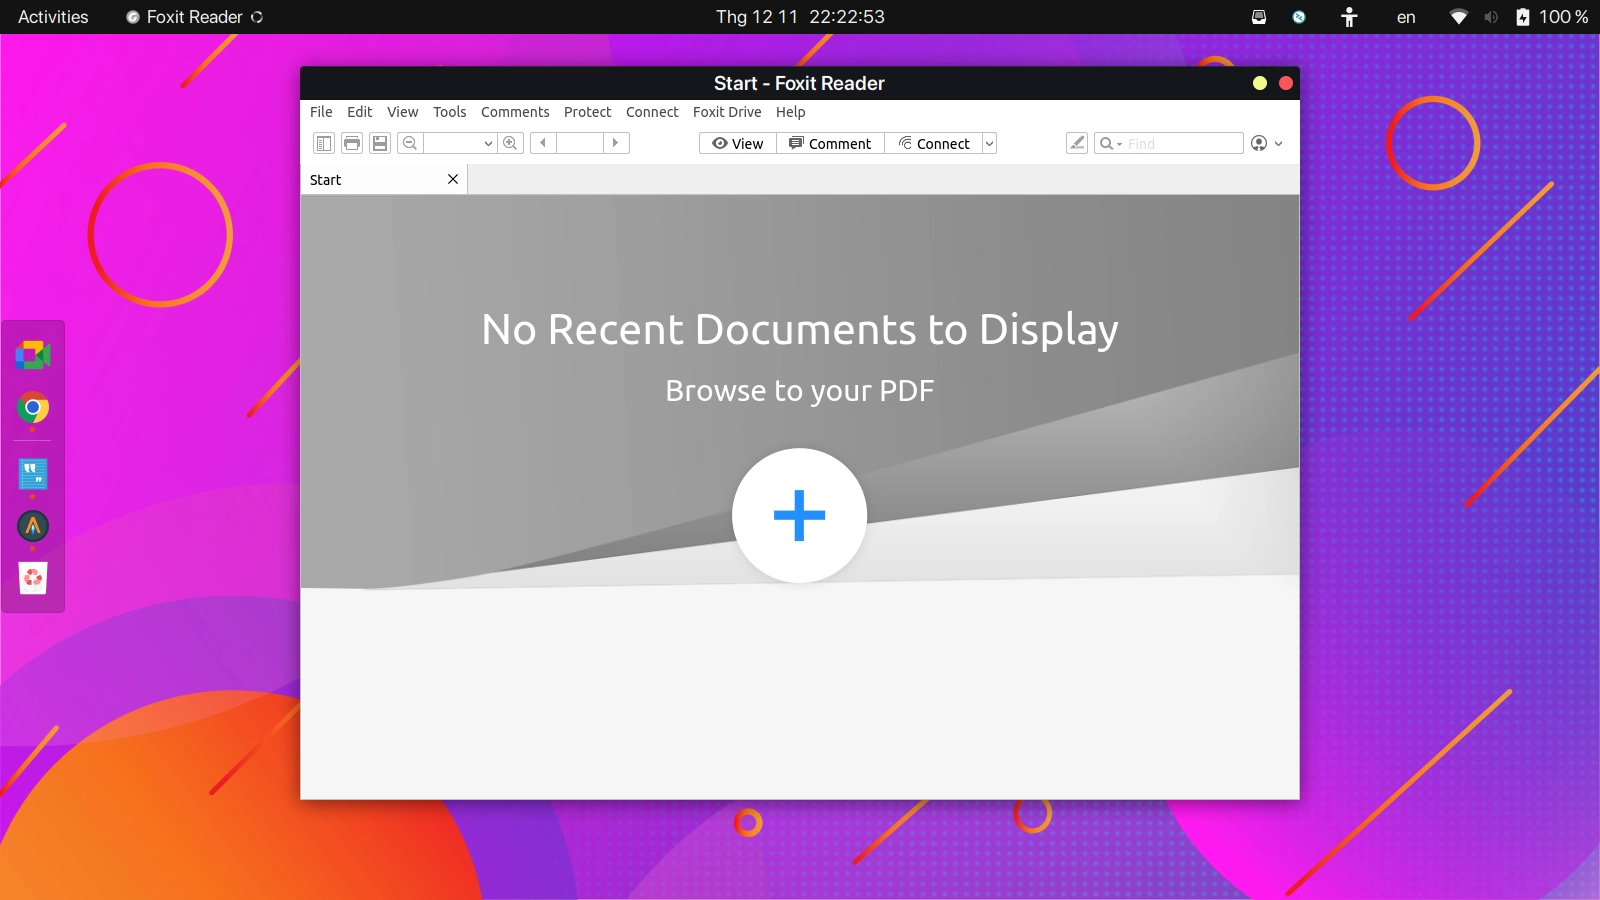This screenshot has width=1600, height=900.
Task: Click the Wi-Fi status icon
Action: [1459, 17]
